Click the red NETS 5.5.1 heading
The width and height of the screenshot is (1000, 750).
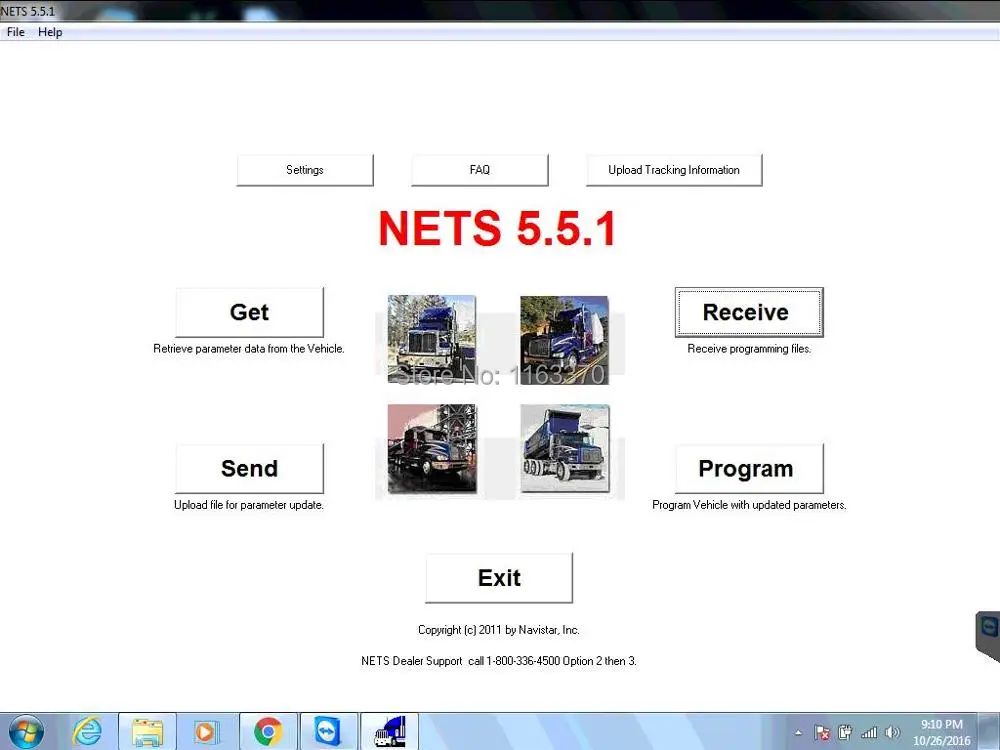(497, 228)
